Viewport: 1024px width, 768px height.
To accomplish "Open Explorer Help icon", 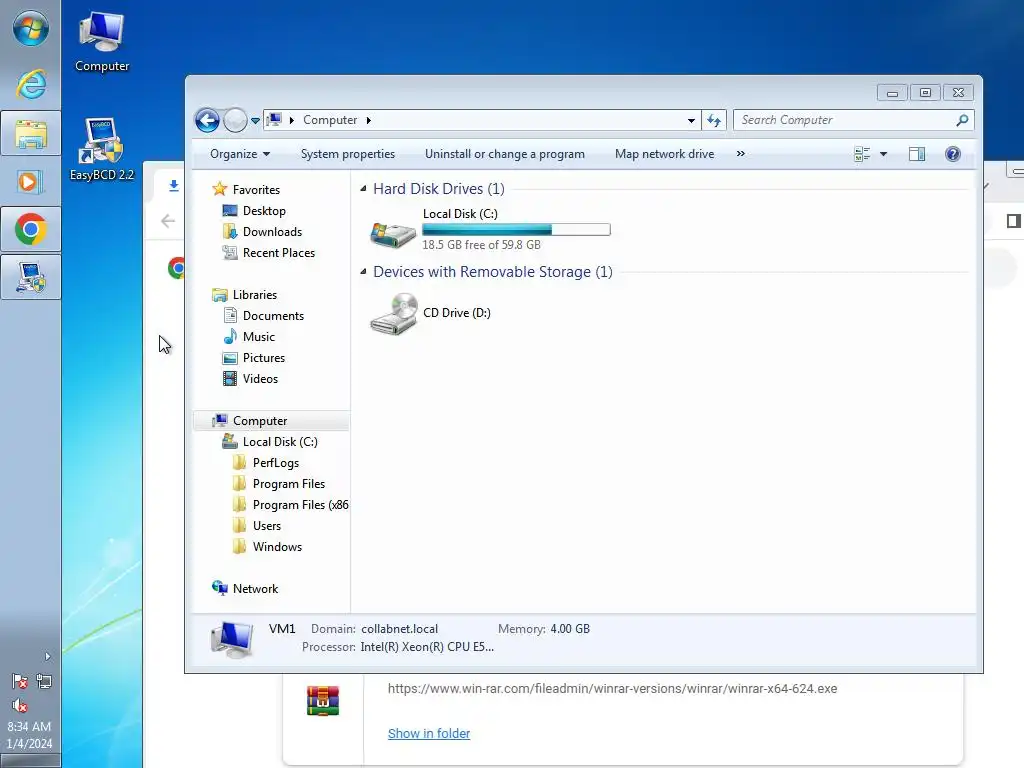I will [952, 154].
